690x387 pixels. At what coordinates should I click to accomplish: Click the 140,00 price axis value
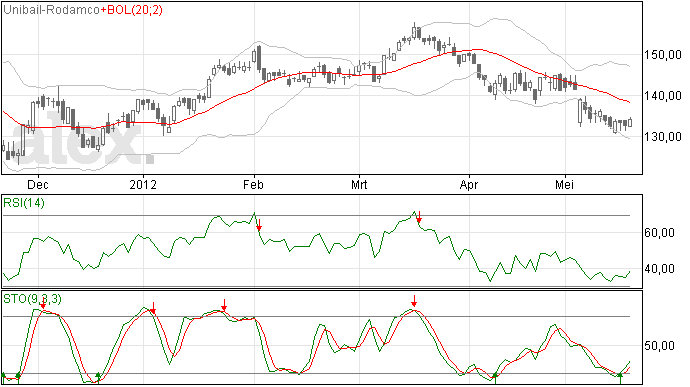coord(662,96)
